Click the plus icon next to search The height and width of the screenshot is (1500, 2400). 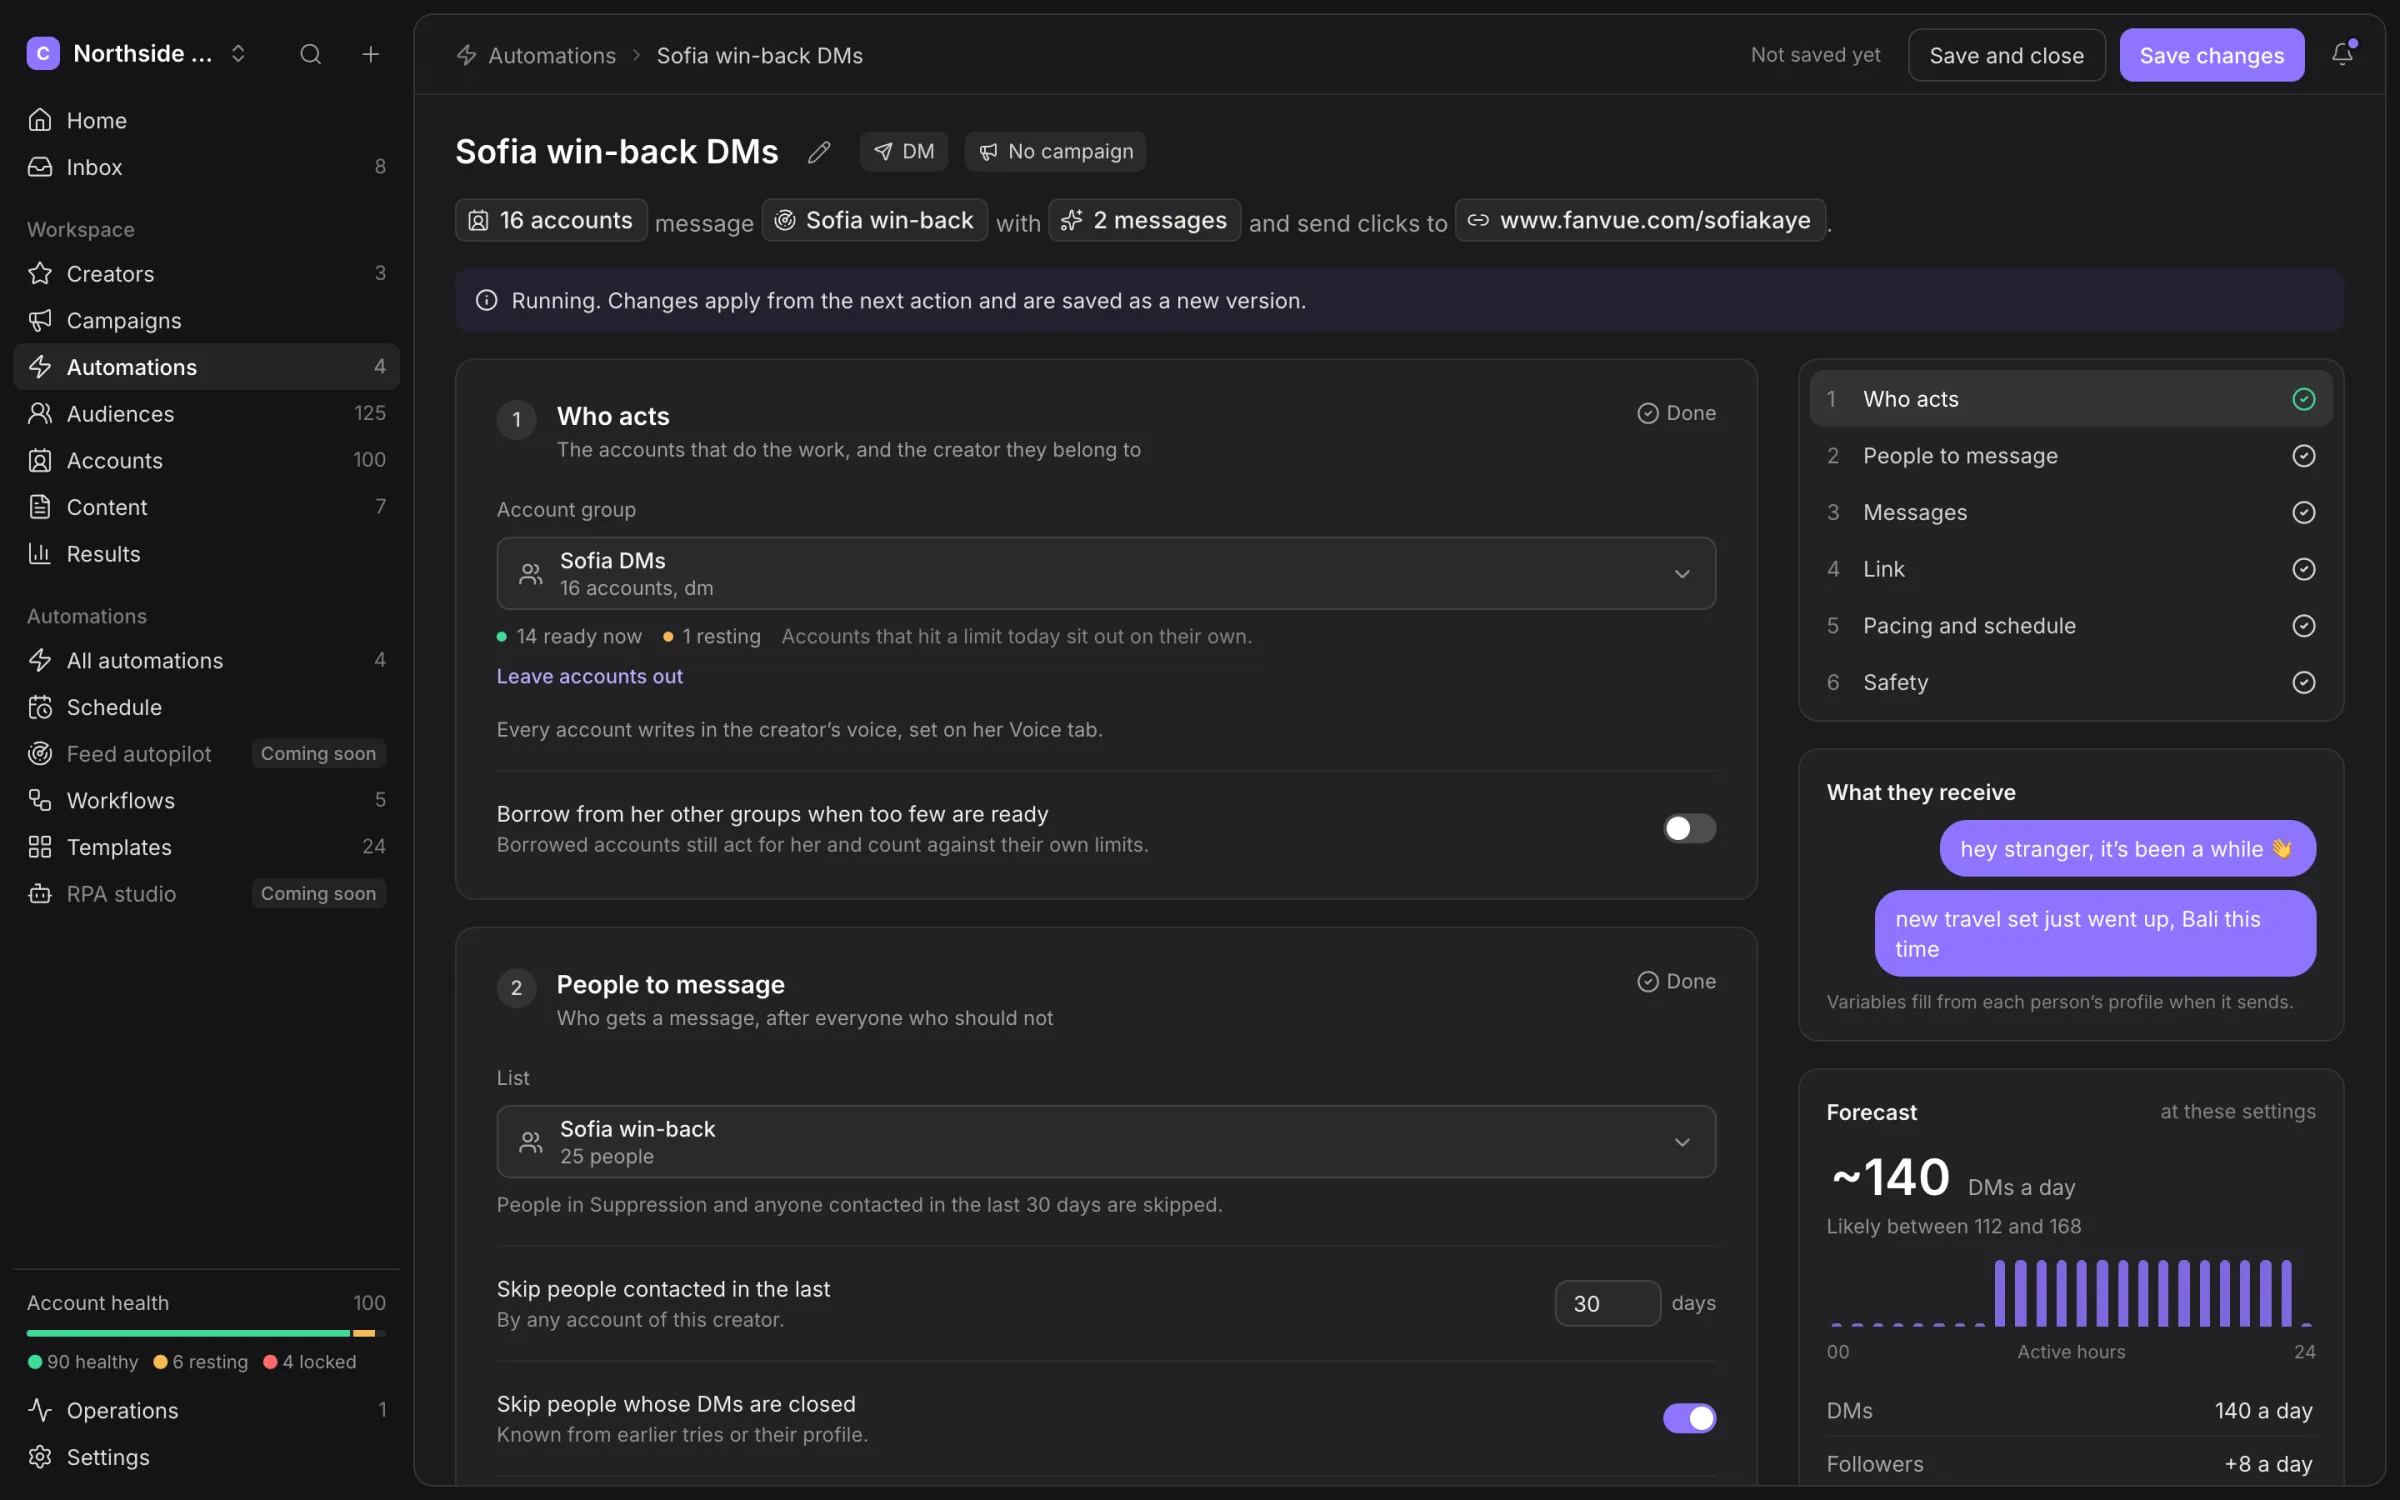click(x=370, y=54)
